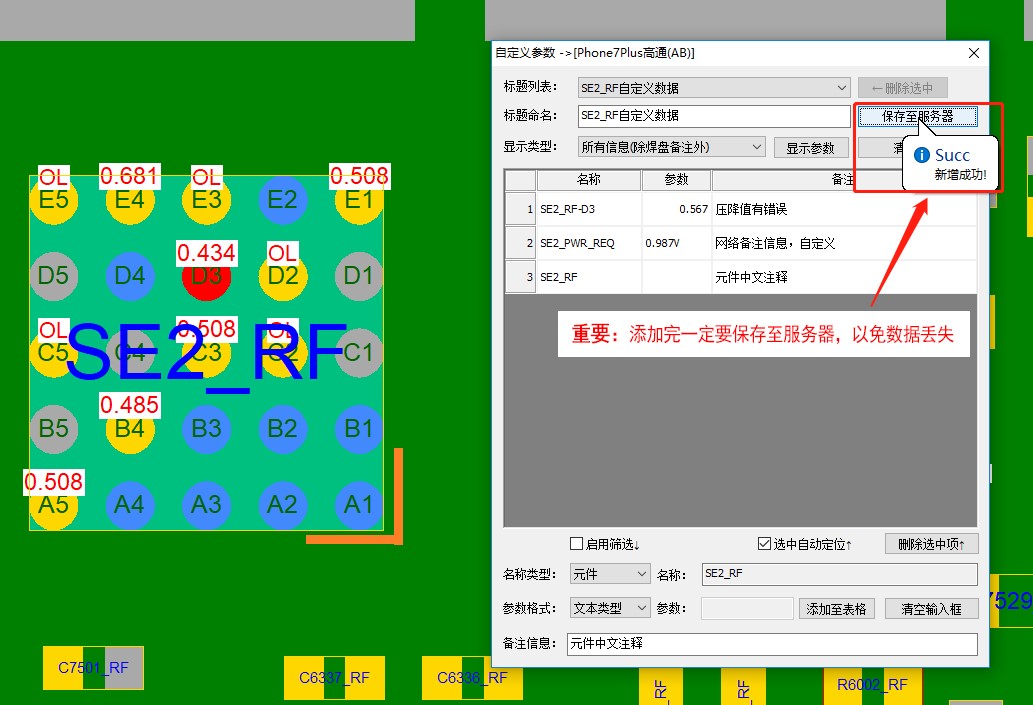Click 清空输入框 button
Screen dimensions: 1033x705
coord(932,609)
